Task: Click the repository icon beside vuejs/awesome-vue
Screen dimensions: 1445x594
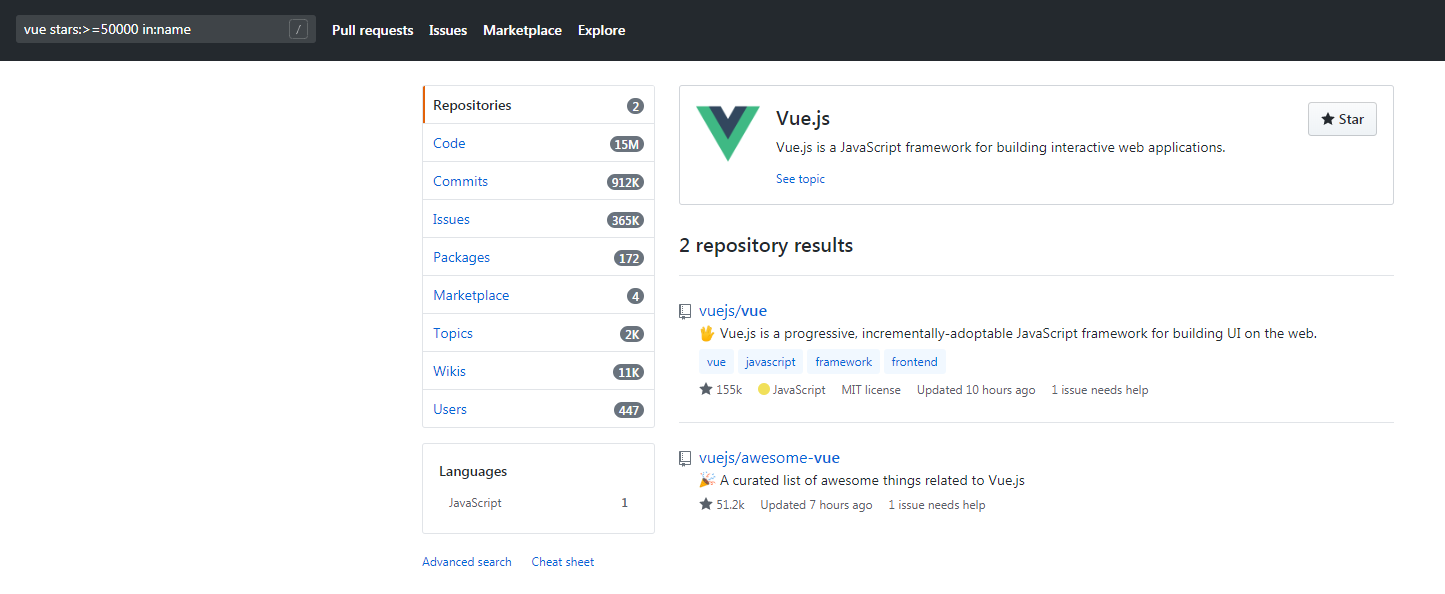Action: (x=685, y=458)
